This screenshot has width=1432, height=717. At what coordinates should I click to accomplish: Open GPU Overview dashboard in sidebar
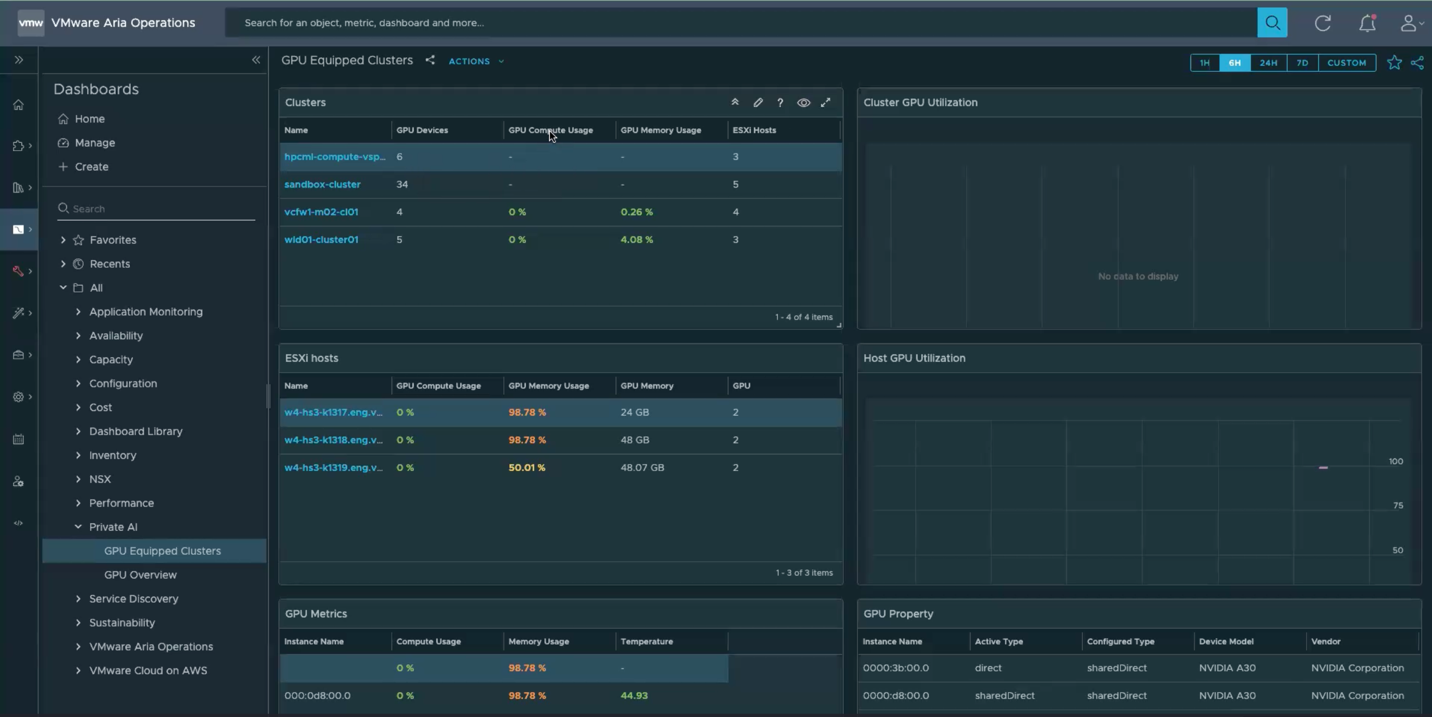click(x=140, y=575)
